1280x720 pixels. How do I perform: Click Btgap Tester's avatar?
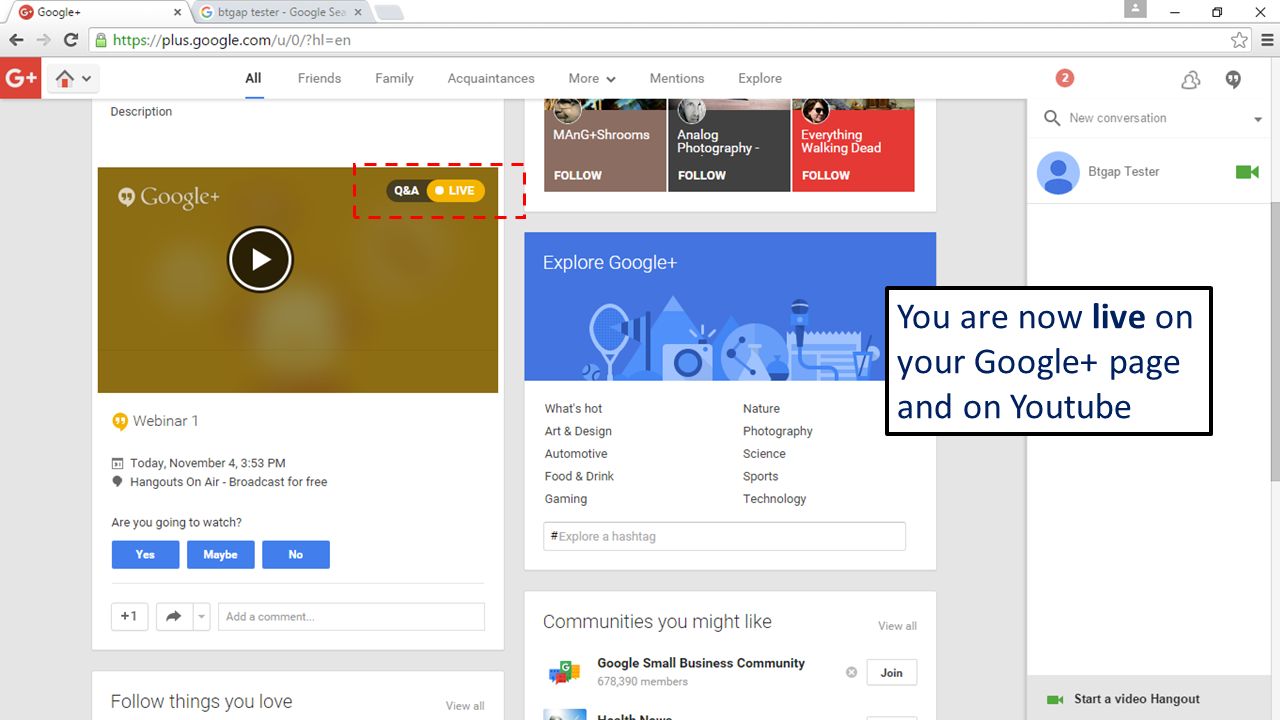1058,172
